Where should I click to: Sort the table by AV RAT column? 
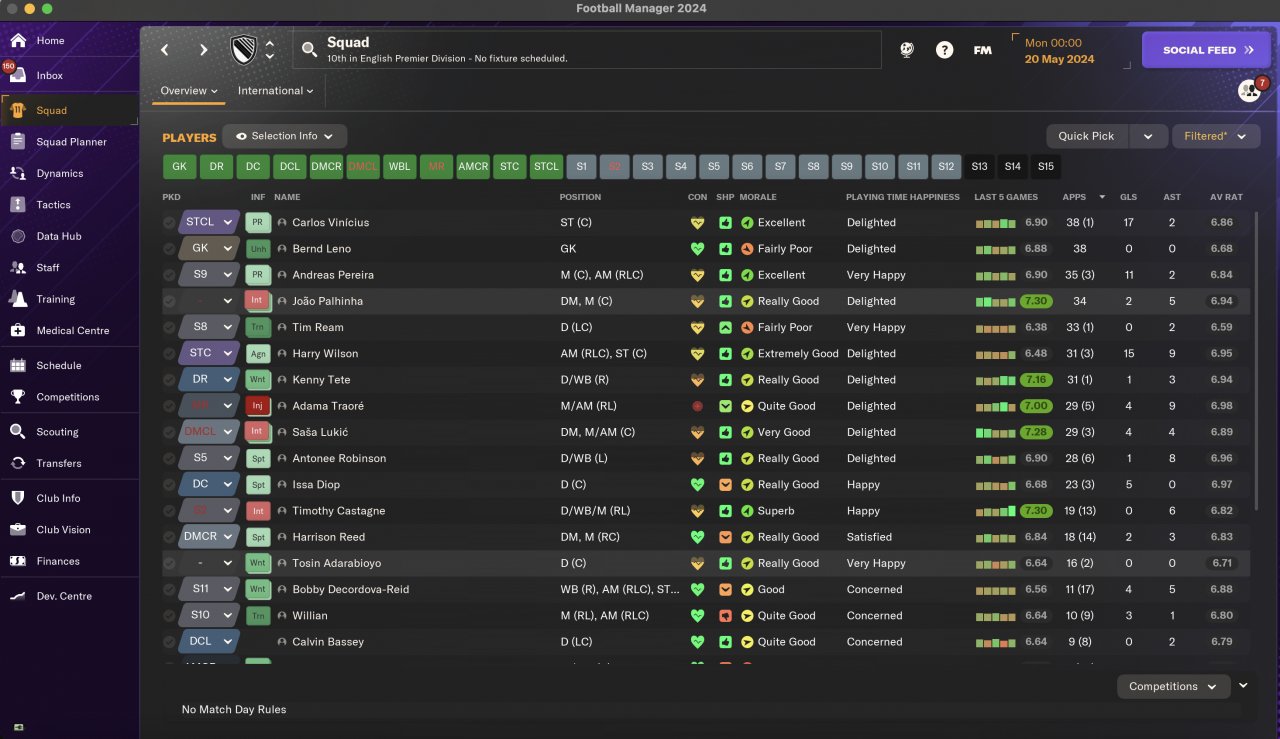(x=1224, y=197)
